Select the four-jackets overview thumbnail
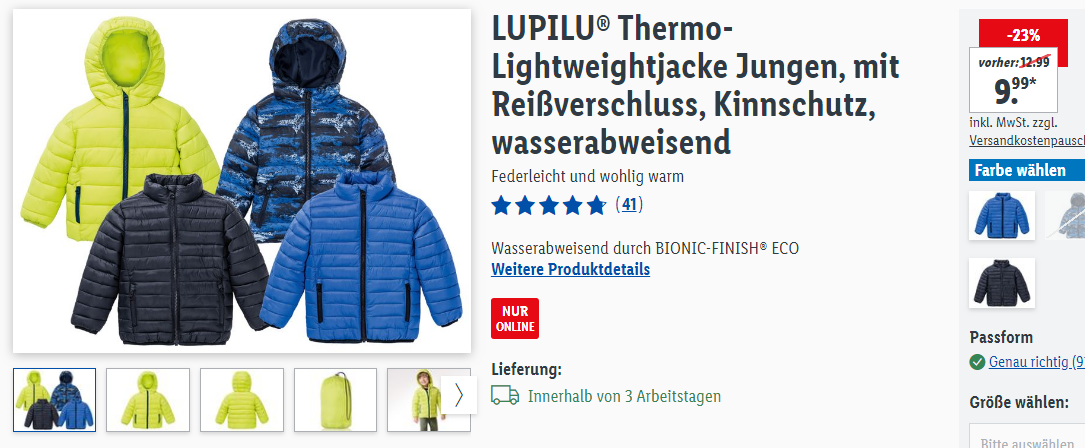 click(x=55, y=400)
